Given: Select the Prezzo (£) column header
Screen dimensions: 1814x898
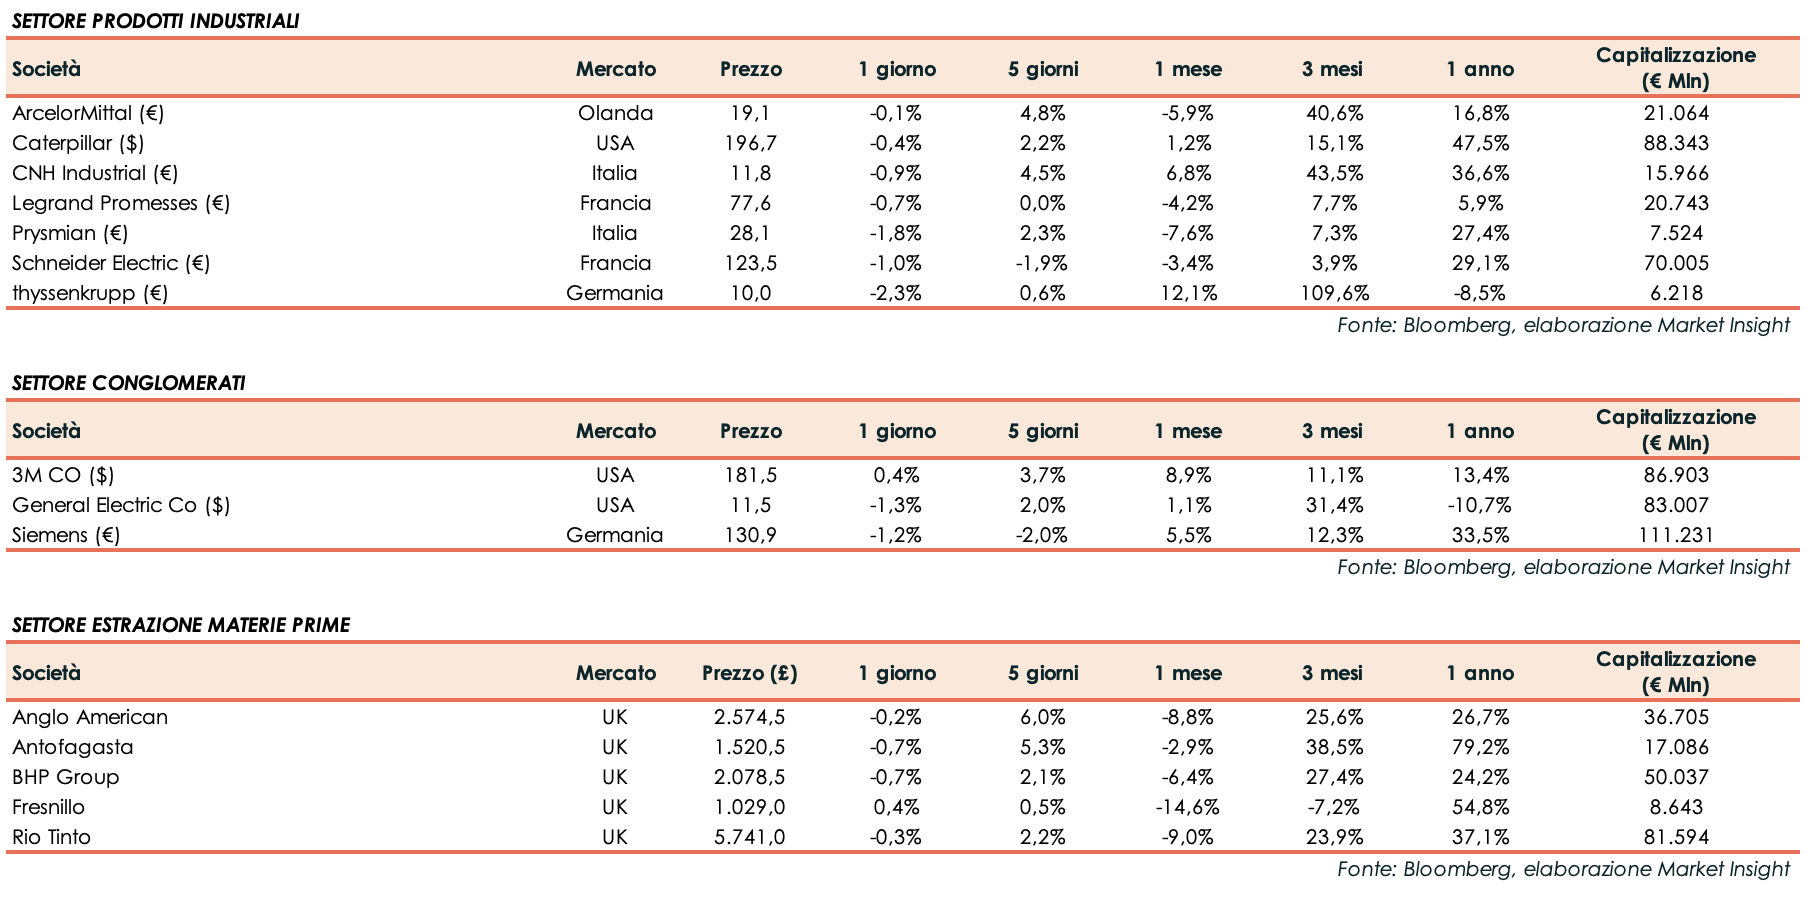Looking at the screenshot, I should 749,673.
